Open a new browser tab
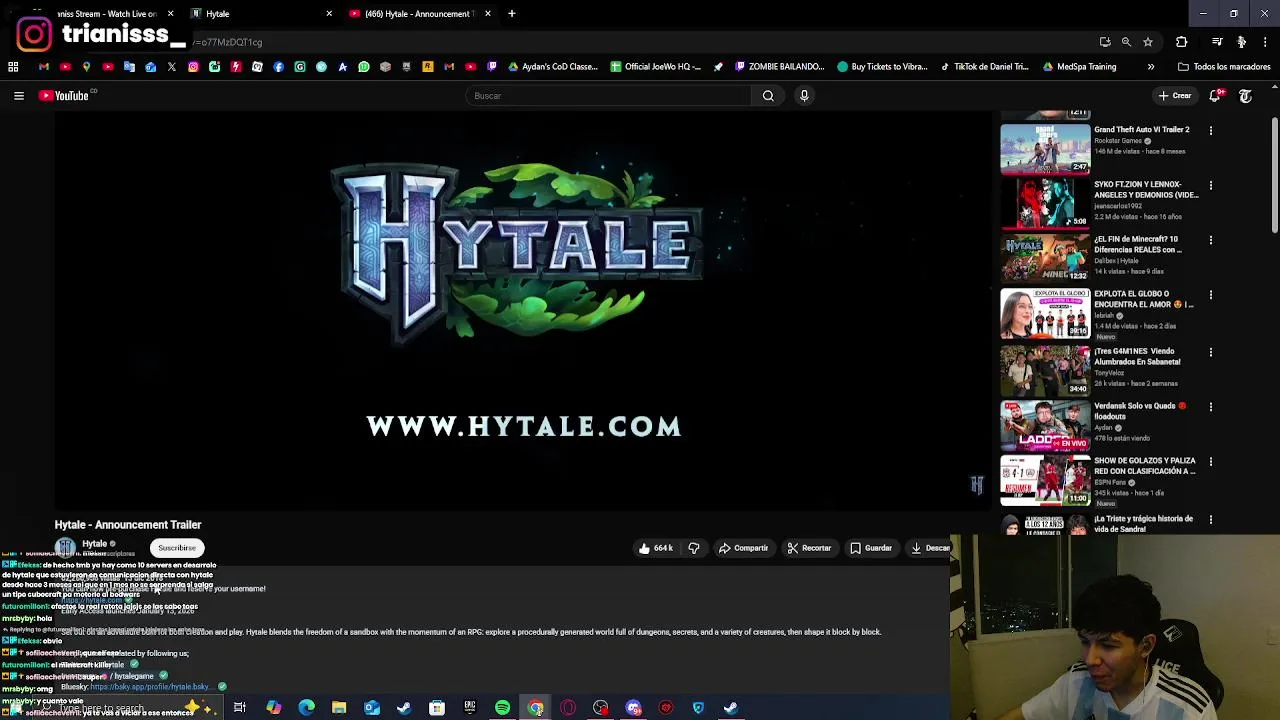The image size is (1280, 720). coord(511,14)
